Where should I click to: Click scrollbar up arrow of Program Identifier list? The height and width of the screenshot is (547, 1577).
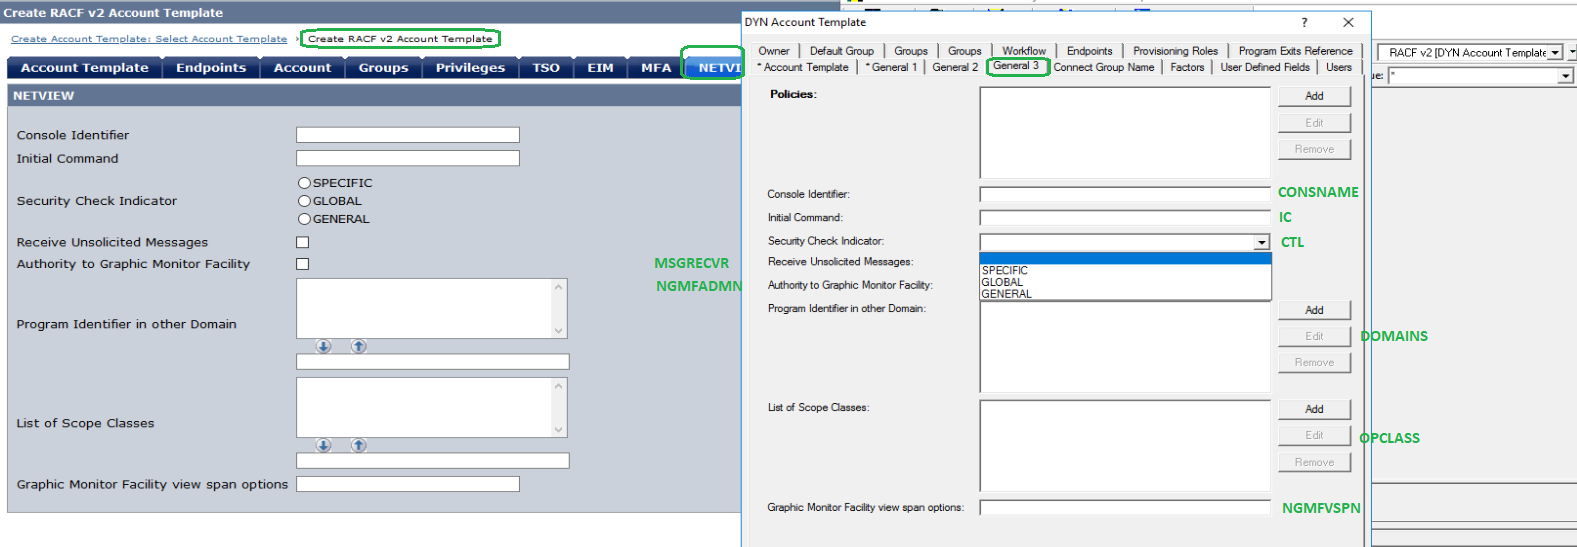coord(559,287)
